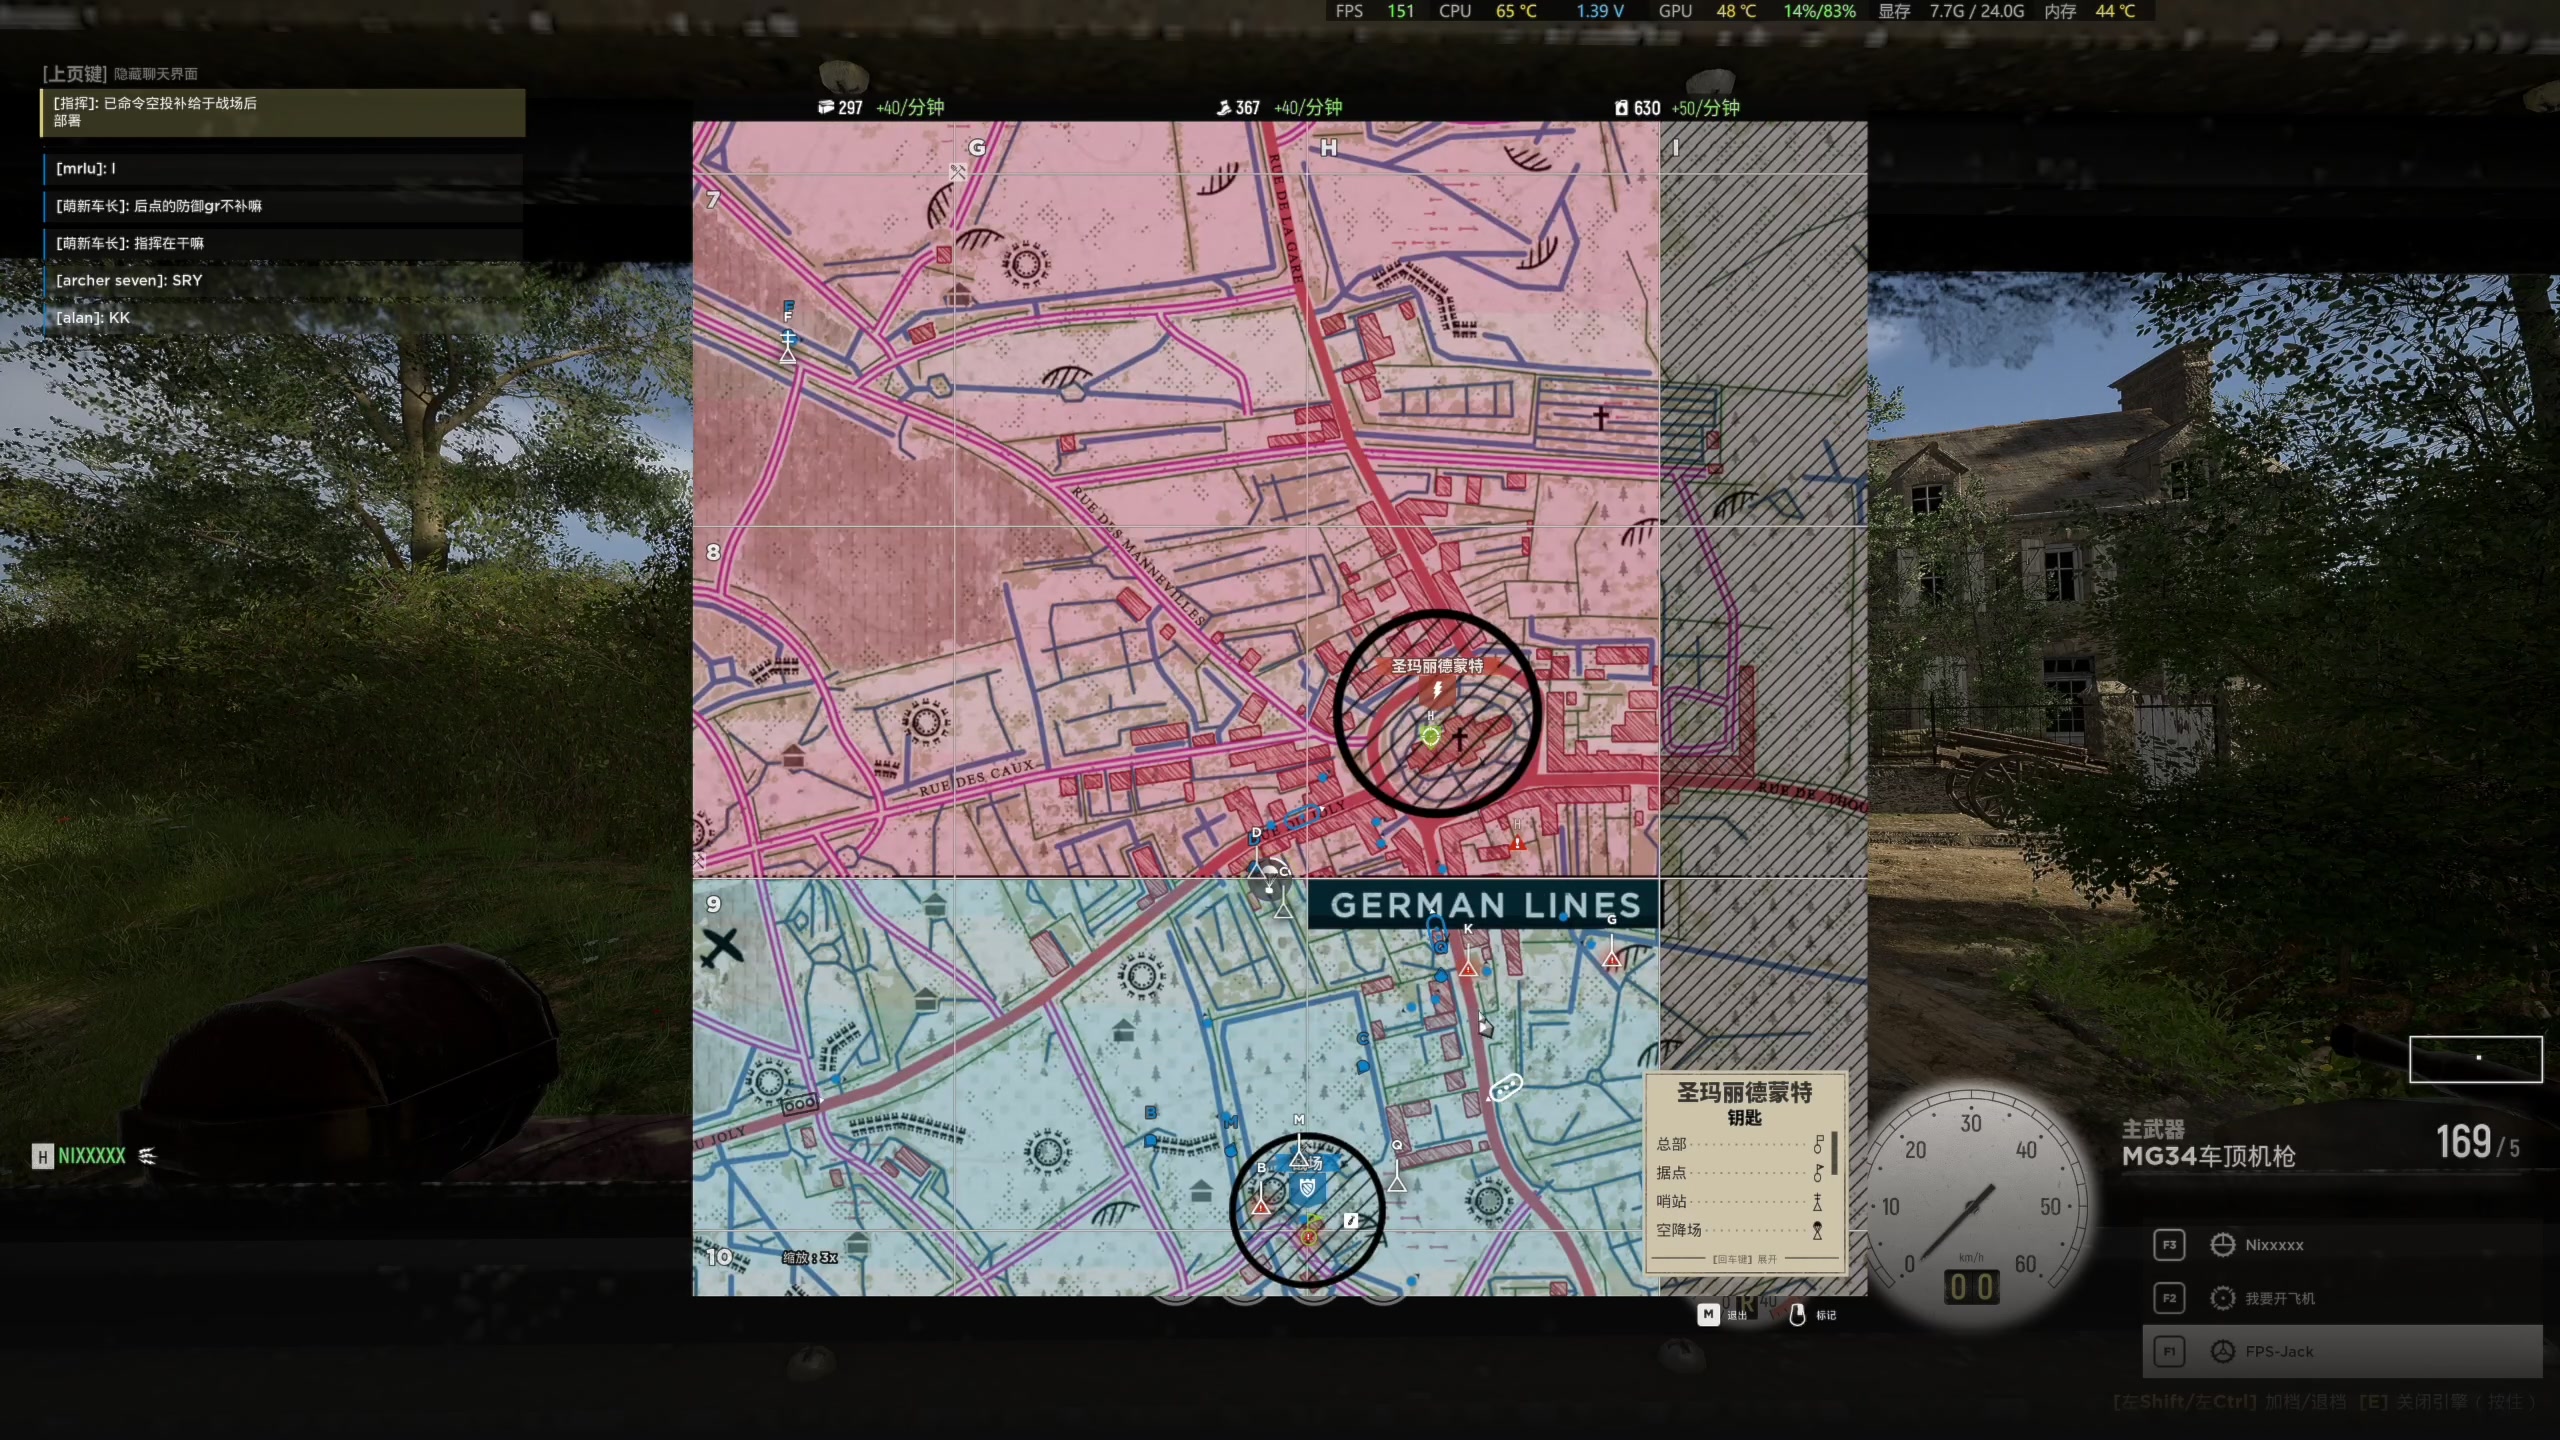The width and height of the screenshot is (2560, 1440).
Task: Expand the map legend via [回车键] 展开
Action: (1744, 1259)
